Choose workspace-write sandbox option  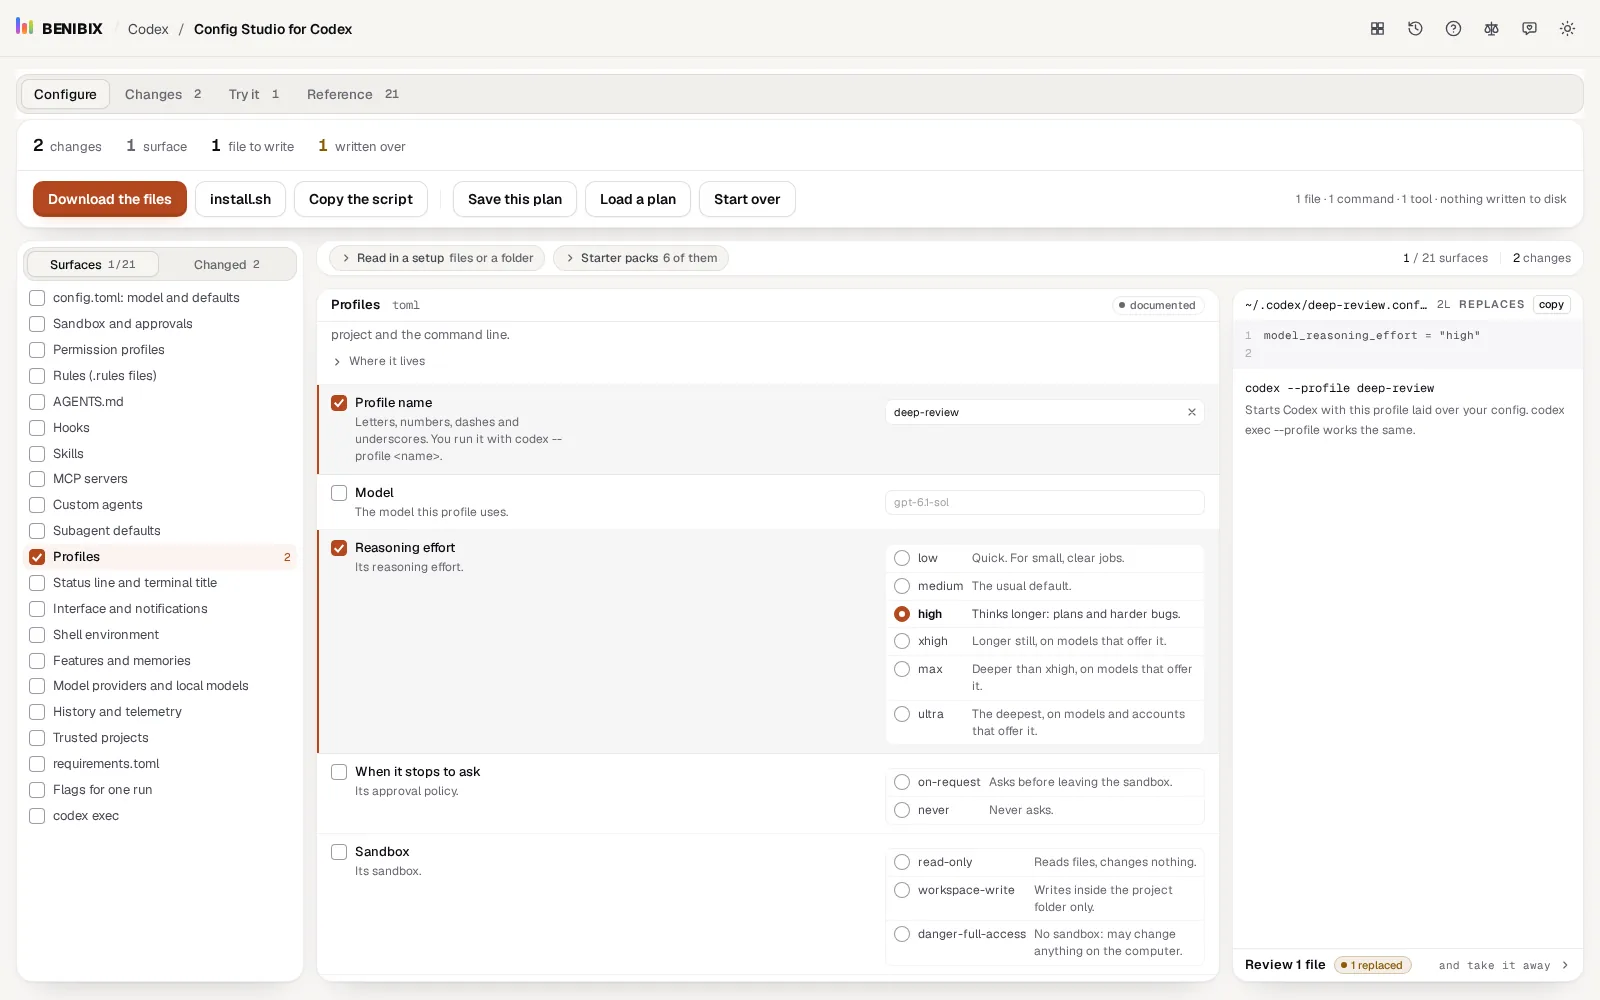(x=902, y=890)
